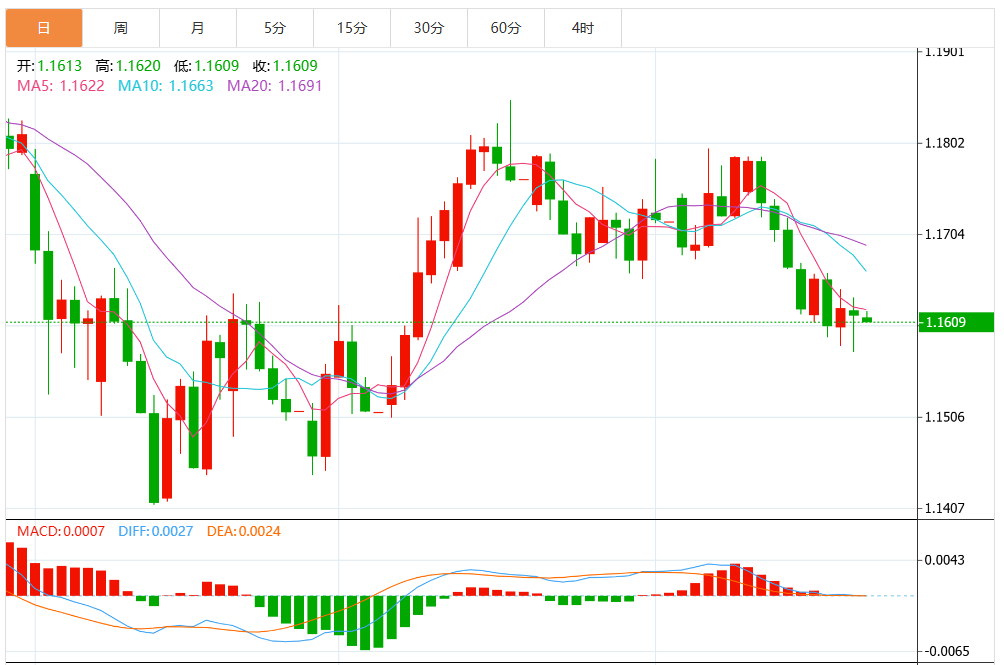1004x665 pixels.
Task: Click the DEA value label
Action: [244, 531]
